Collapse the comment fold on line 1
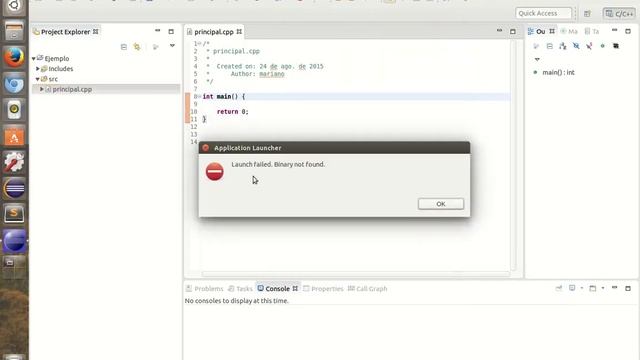 click(x=199, y=43)
